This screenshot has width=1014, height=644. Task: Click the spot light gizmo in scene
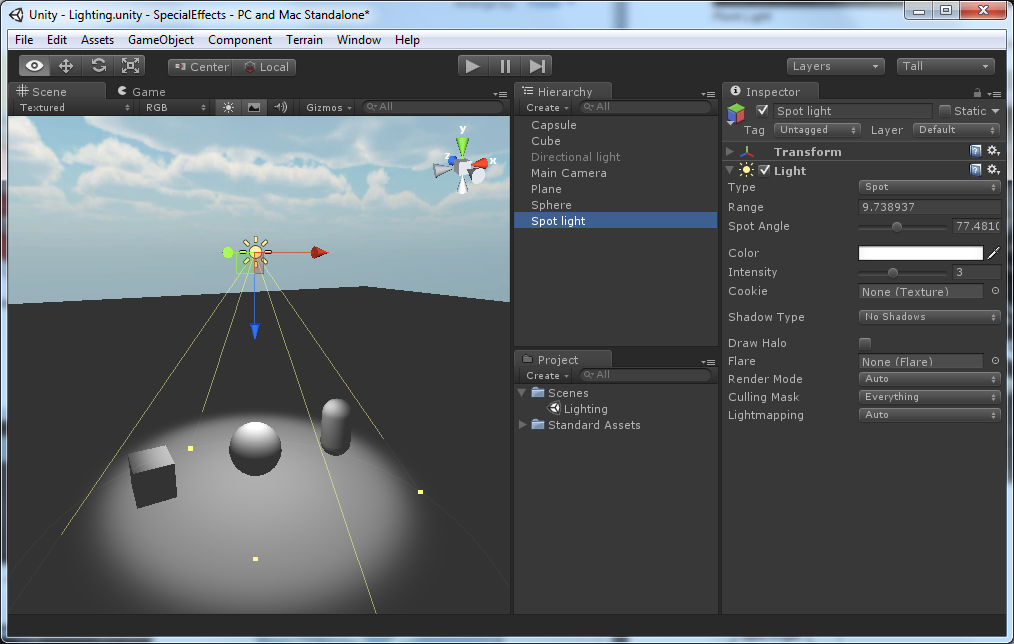(x=255, y=252)
